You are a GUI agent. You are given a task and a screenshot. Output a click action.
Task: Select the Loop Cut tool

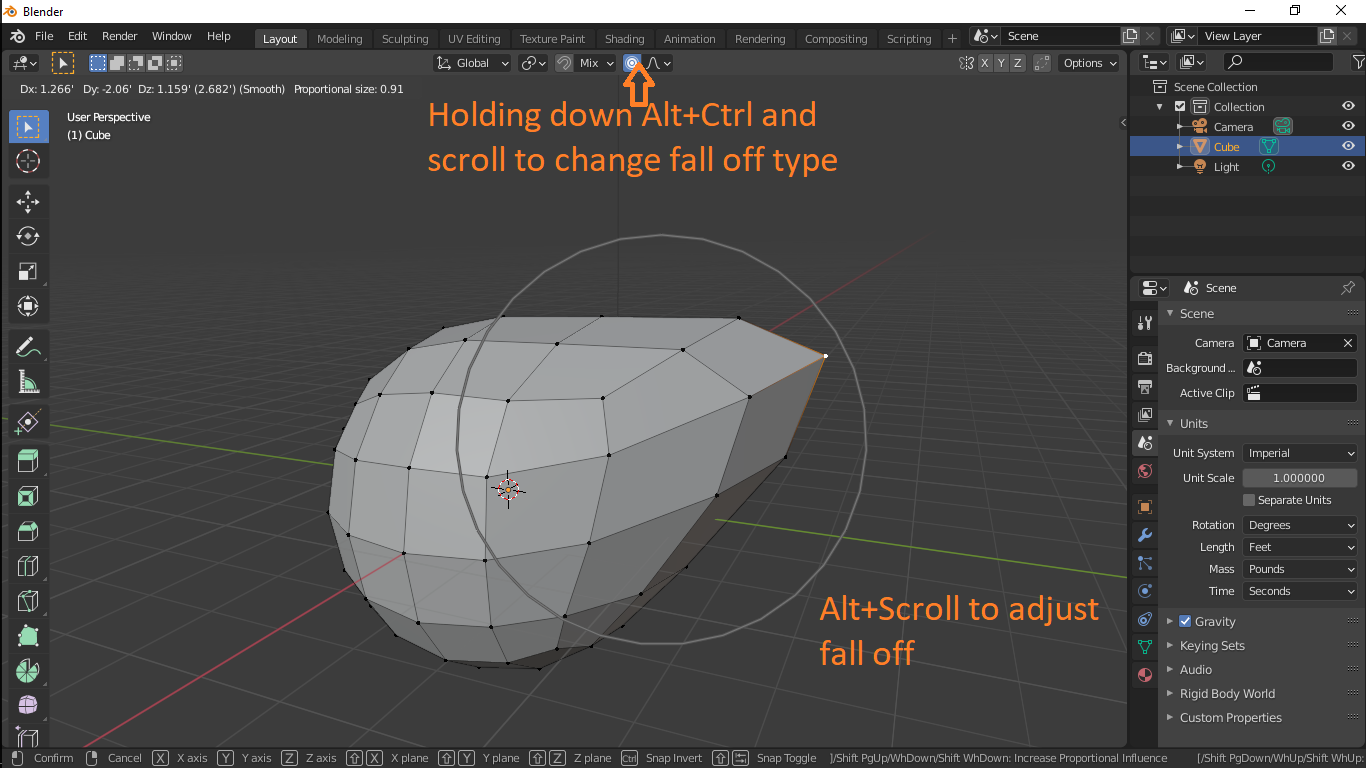tap(28, 566)
